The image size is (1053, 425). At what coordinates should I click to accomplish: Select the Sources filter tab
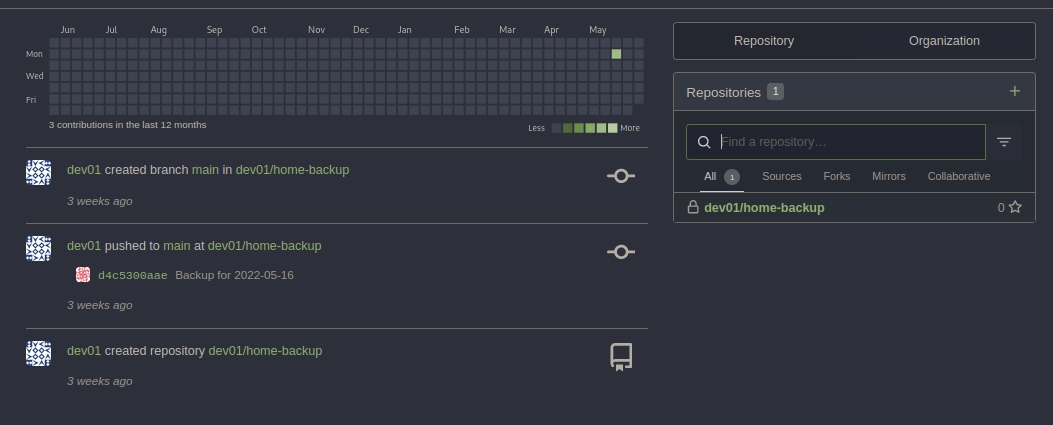[x=781, y=176]
